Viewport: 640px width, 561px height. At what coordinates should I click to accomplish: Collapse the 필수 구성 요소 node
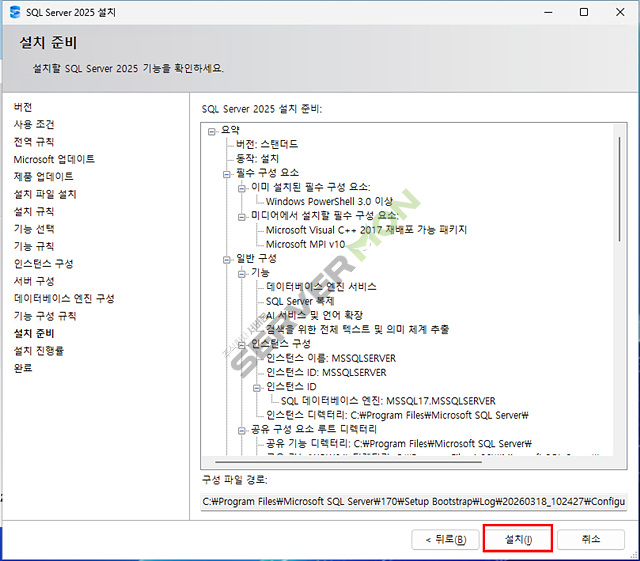[x=227, y=174]
